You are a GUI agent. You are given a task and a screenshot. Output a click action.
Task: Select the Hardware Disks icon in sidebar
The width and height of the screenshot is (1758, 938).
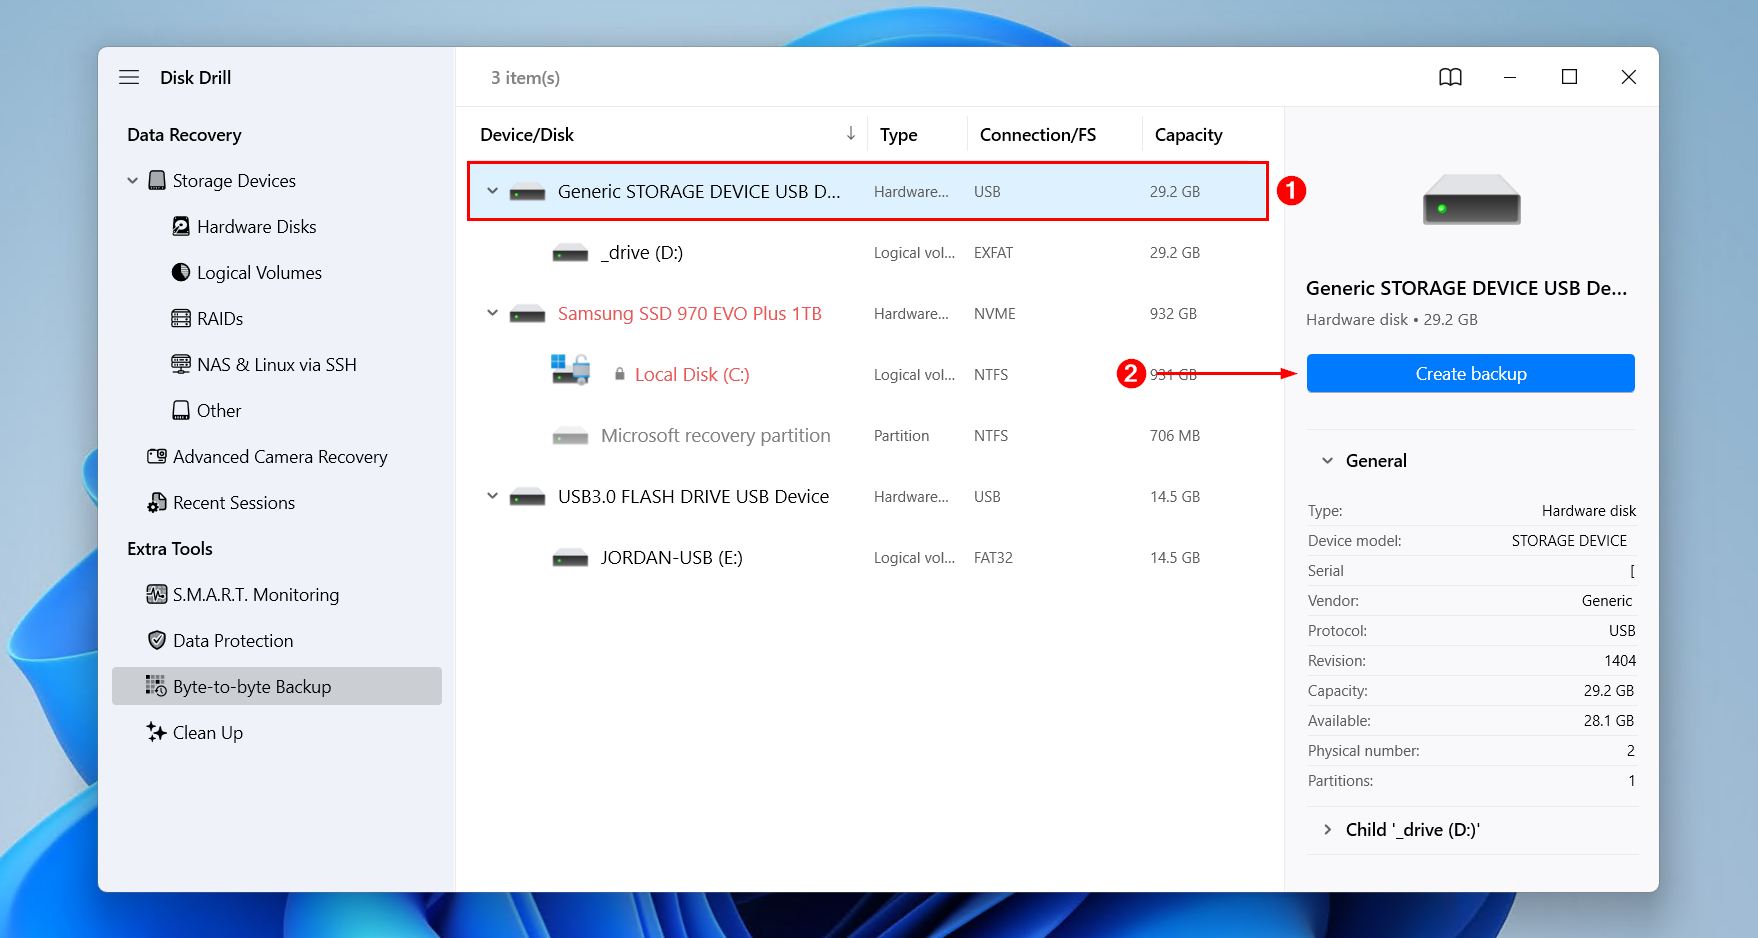pyautogui.click(x=181, y=226)
